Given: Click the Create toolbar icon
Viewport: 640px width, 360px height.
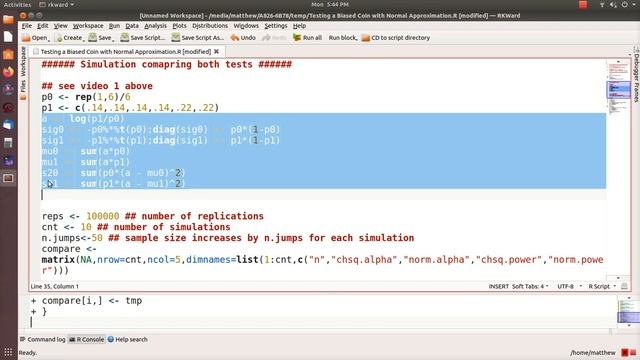Looking at the screenshot, I should [69, 38].
